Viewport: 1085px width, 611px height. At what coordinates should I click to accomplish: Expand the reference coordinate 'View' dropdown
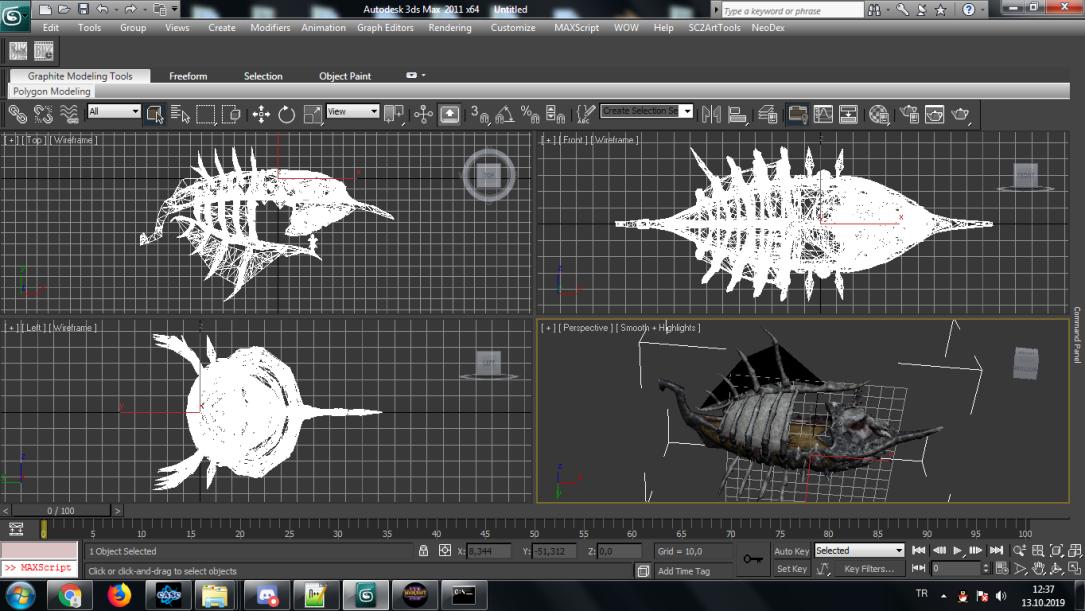coord(352,112)
